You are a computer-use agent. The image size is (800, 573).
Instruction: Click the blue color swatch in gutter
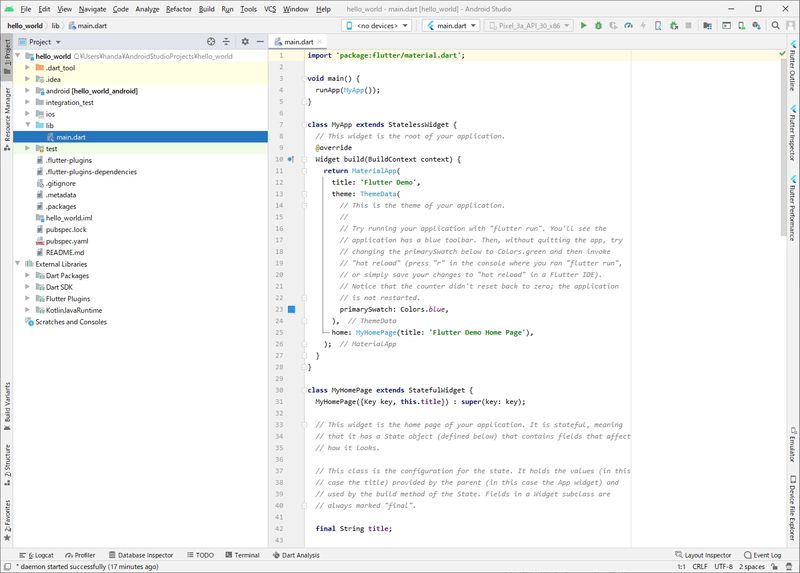click(291, 310)
